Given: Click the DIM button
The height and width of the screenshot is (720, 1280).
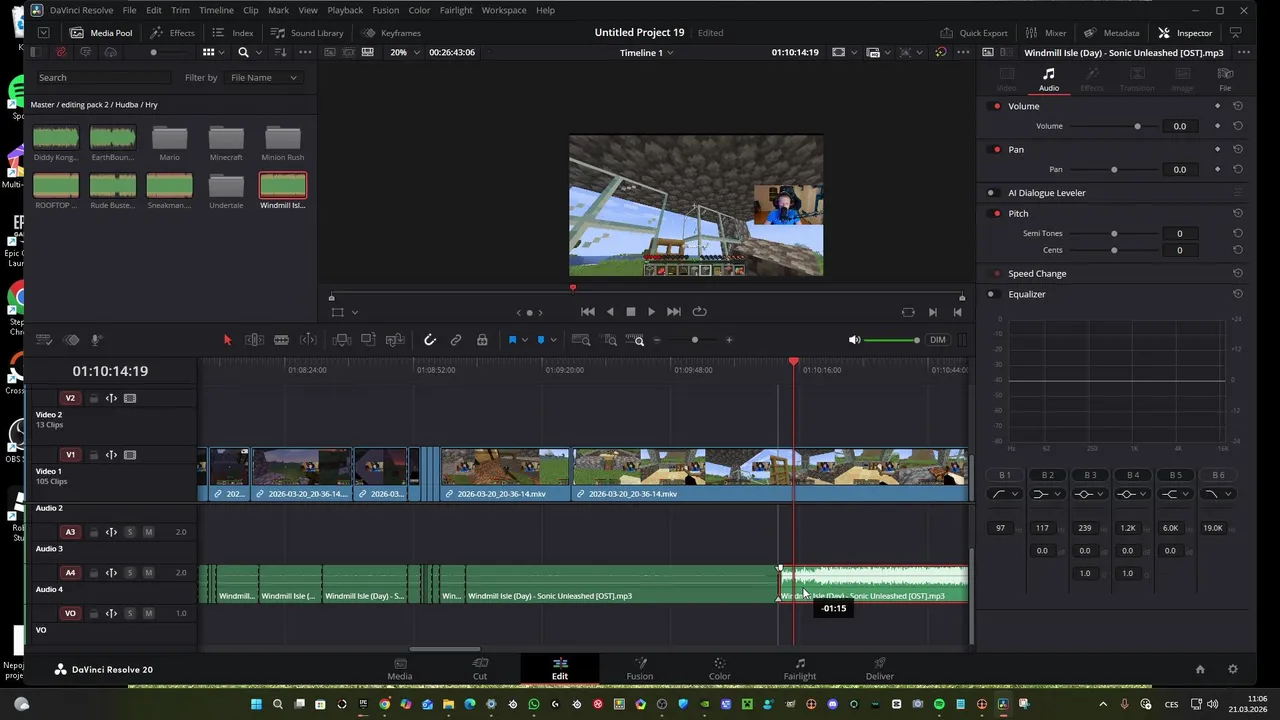Looking at the screenshot, I should pos(937,340).
